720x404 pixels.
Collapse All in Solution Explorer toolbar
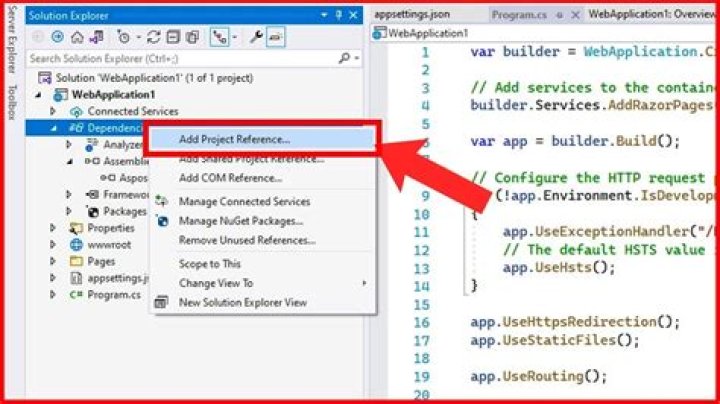point(173,37)
